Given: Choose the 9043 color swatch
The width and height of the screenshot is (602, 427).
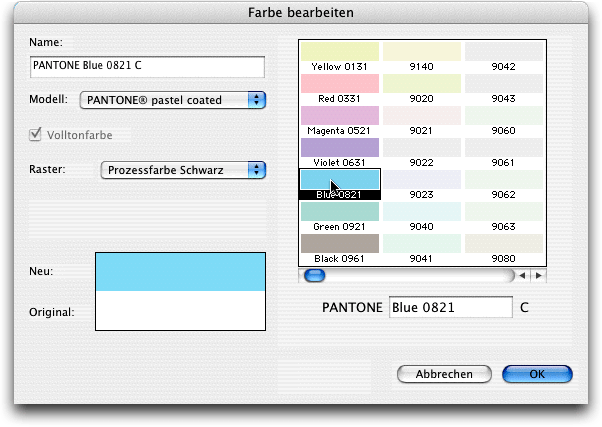Looking at the screenshot, I should coord(504,83).
